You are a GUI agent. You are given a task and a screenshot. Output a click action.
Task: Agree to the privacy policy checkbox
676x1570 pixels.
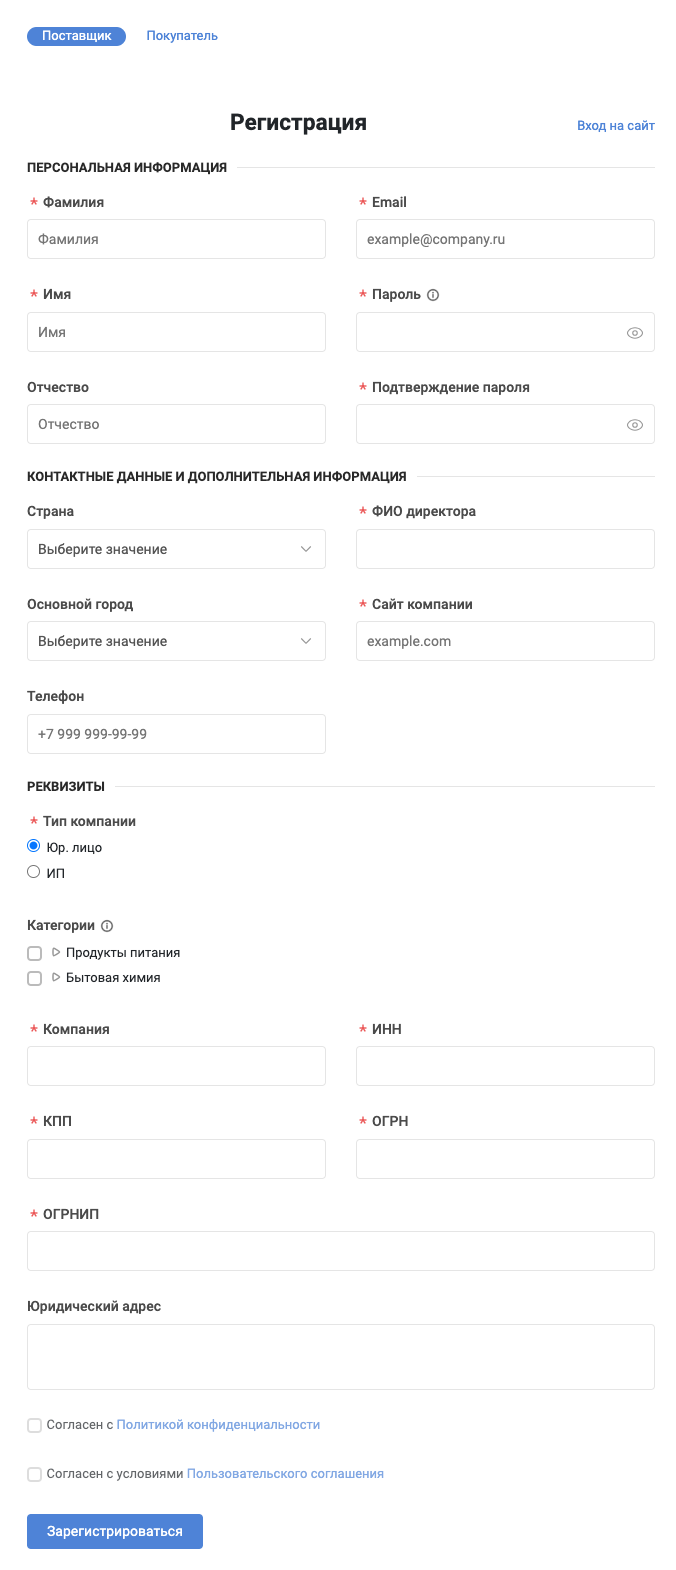35,1425
